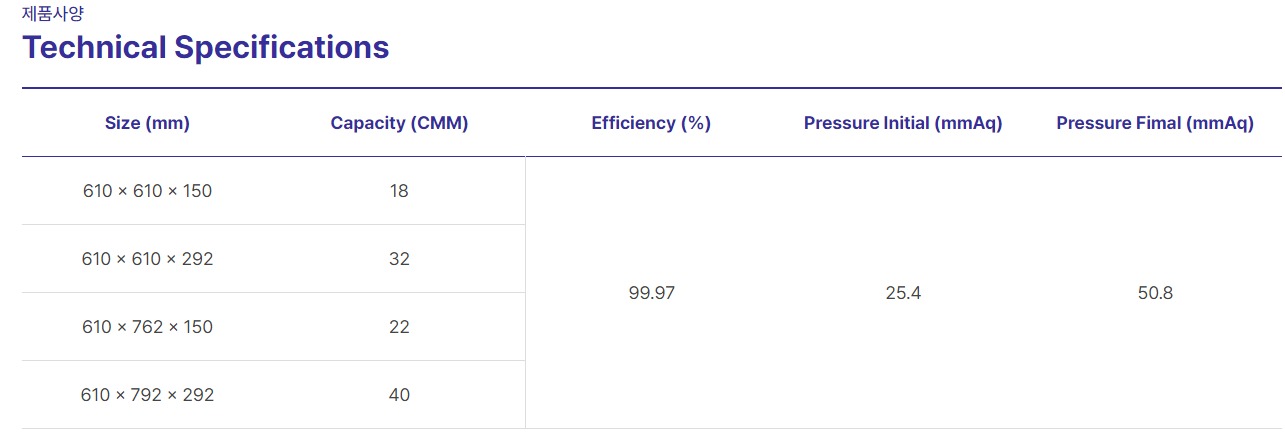Select the capacity value 32
The width and height of the screenshot is (1285, 437).
click(x=399, y=259)
